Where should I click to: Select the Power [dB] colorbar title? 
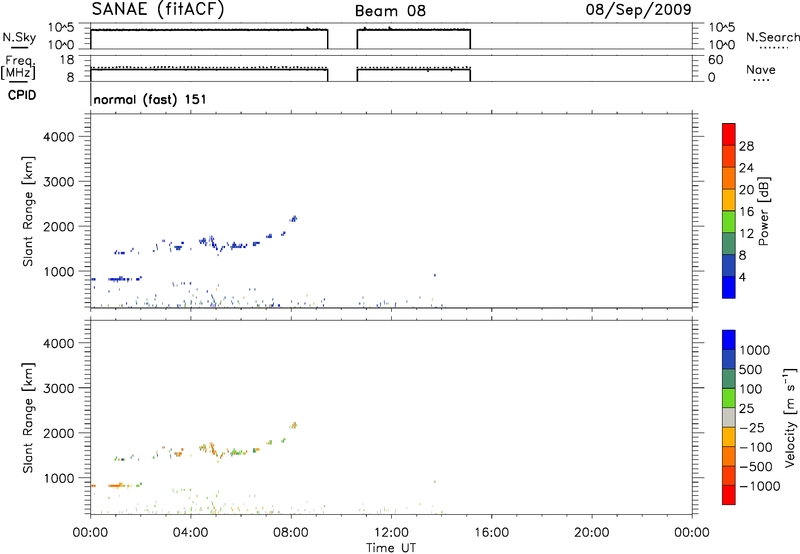click(763, 211)
